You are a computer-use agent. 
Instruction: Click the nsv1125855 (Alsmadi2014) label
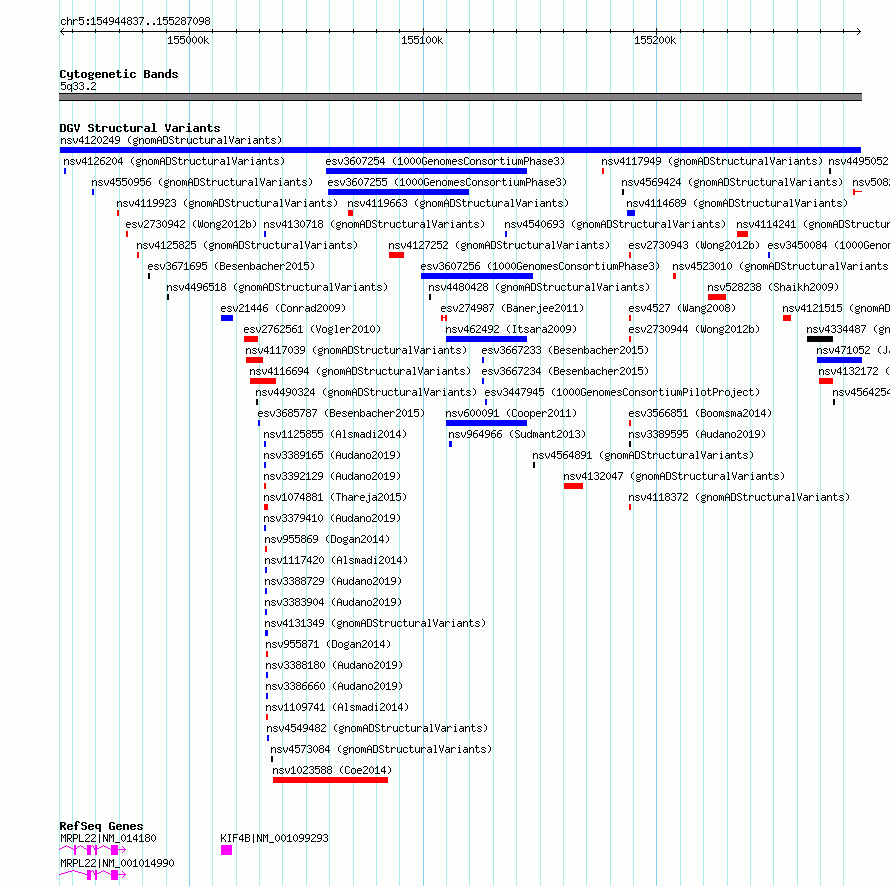tap(335, 434)
